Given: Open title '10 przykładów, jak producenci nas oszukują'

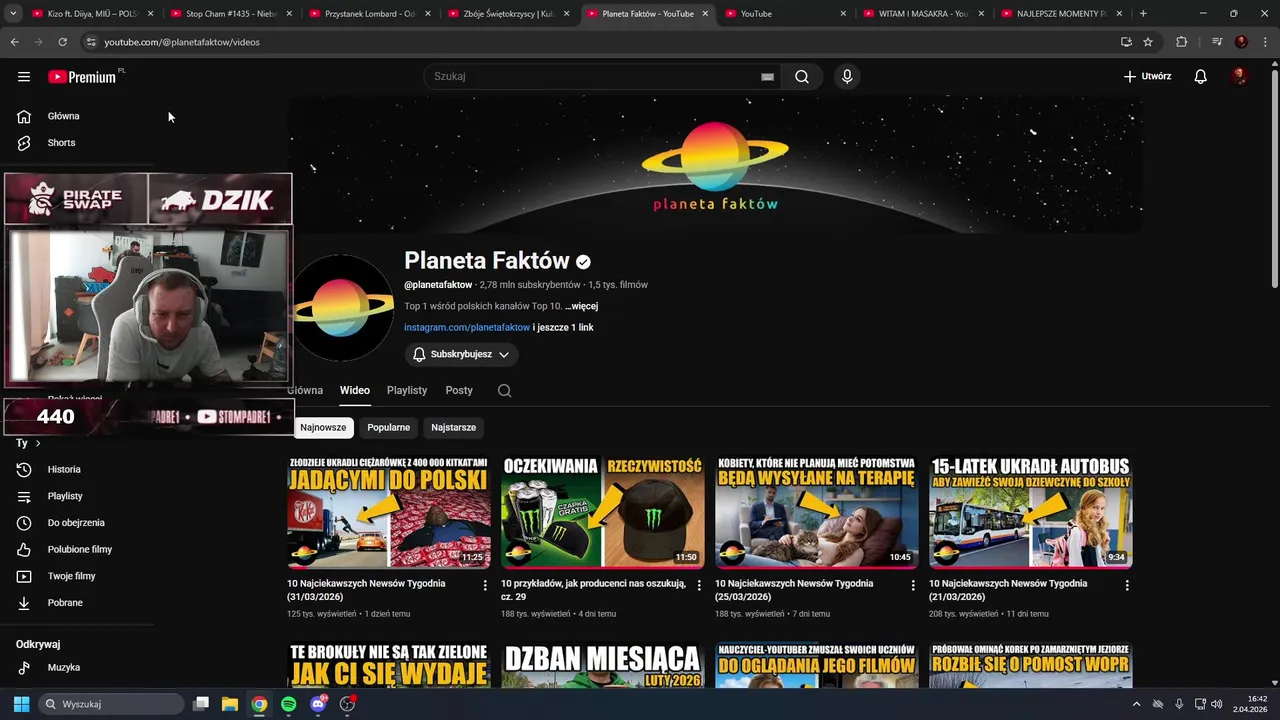Looking at the screenshot, I should click(593, 590).
